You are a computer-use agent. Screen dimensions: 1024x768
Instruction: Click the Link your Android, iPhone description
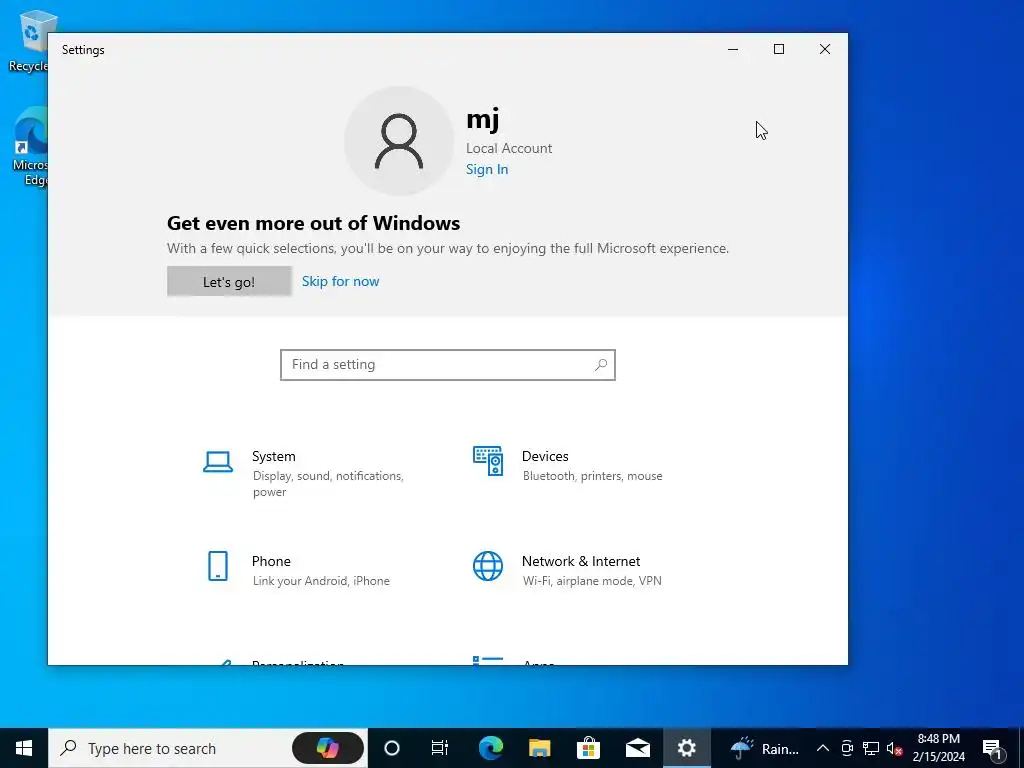(x=321, y=581)
